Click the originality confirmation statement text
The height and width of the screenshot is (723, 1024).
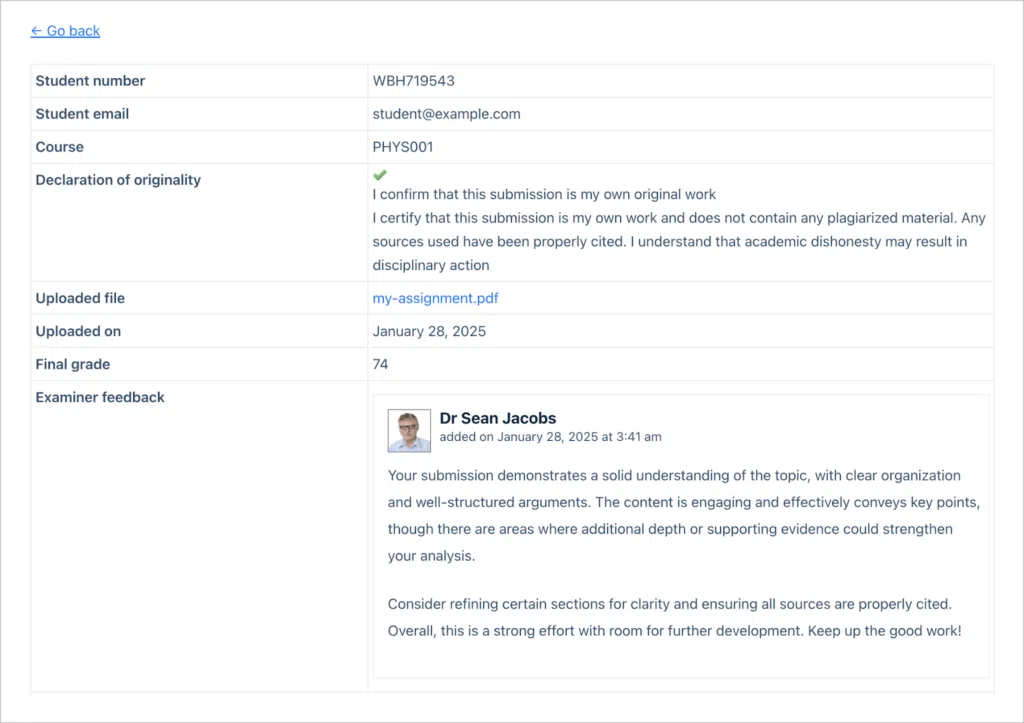tap(544, 195)
